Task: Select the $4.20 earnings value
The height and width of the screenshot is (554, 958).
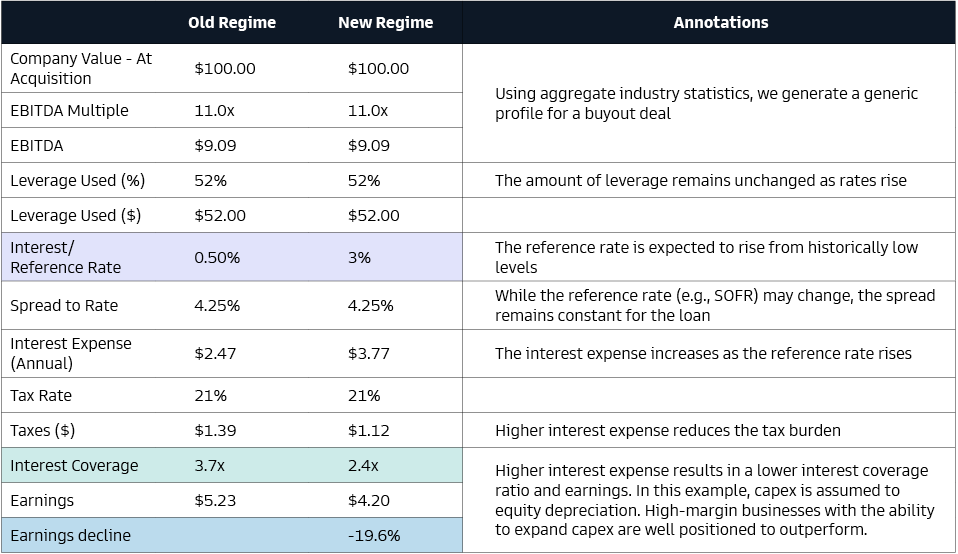Action: pyautogui.click(x=369, y=501)
